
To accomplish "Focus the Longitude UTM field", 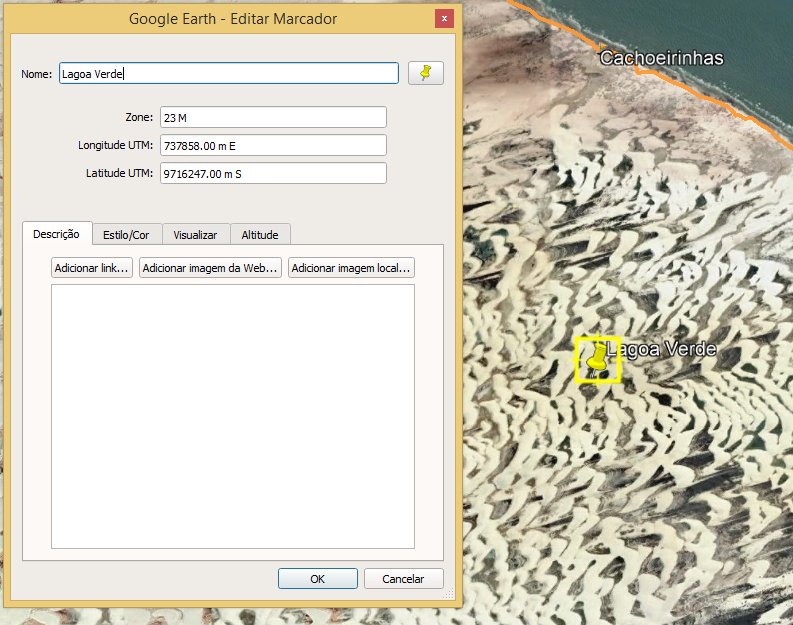I will click(x=272, y=145).
